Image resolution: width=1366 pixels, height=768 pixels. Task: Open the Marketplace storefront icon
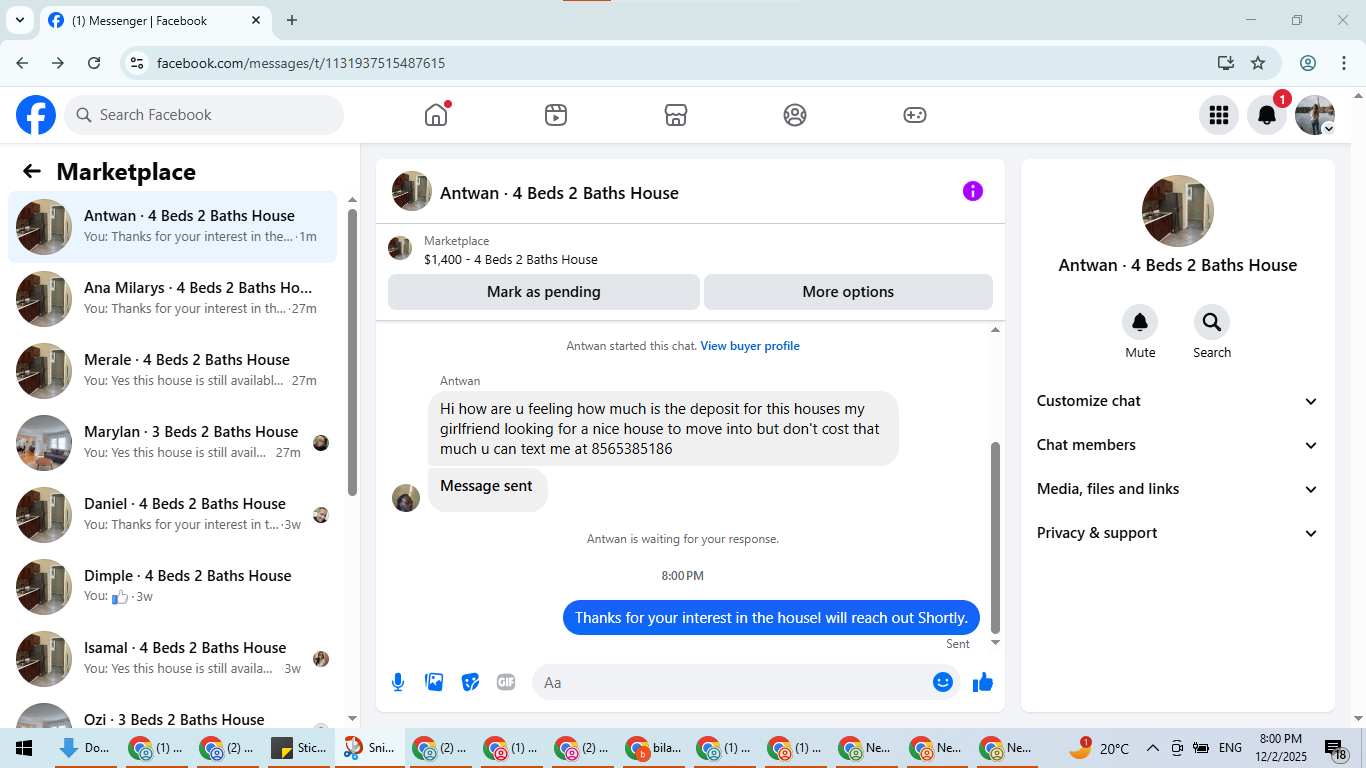click(676, 115)
